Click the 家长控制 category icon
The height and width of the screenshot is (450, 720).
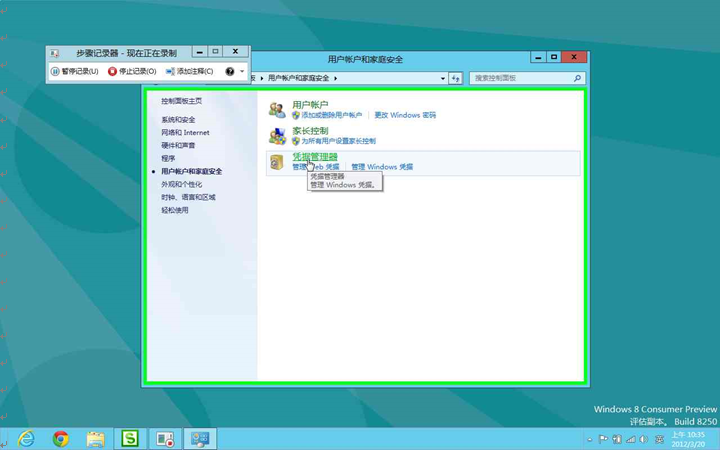click(277, 135)
